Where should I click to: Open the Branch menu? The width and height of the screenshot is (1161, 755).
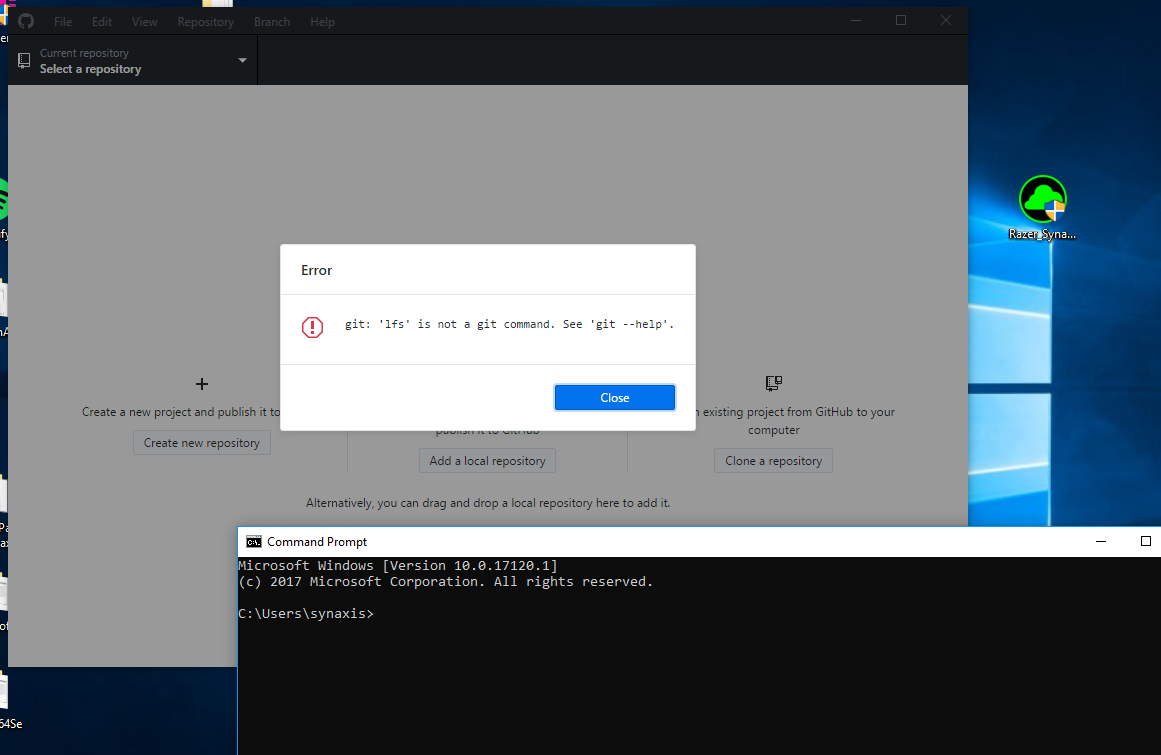click(272, 21)
